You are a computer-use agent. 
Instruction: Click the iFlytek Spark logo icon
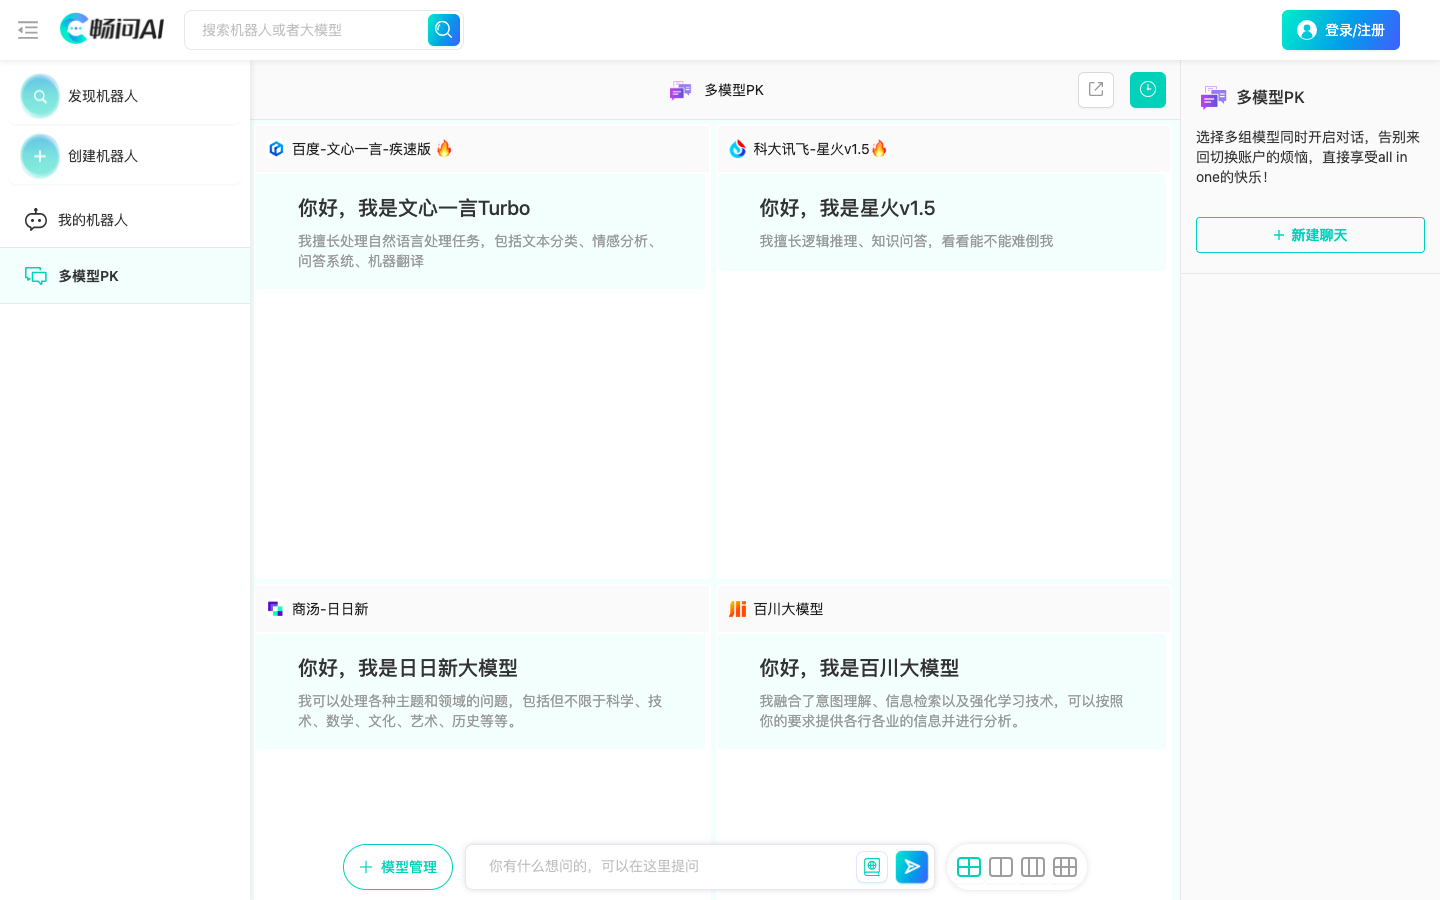737,149
